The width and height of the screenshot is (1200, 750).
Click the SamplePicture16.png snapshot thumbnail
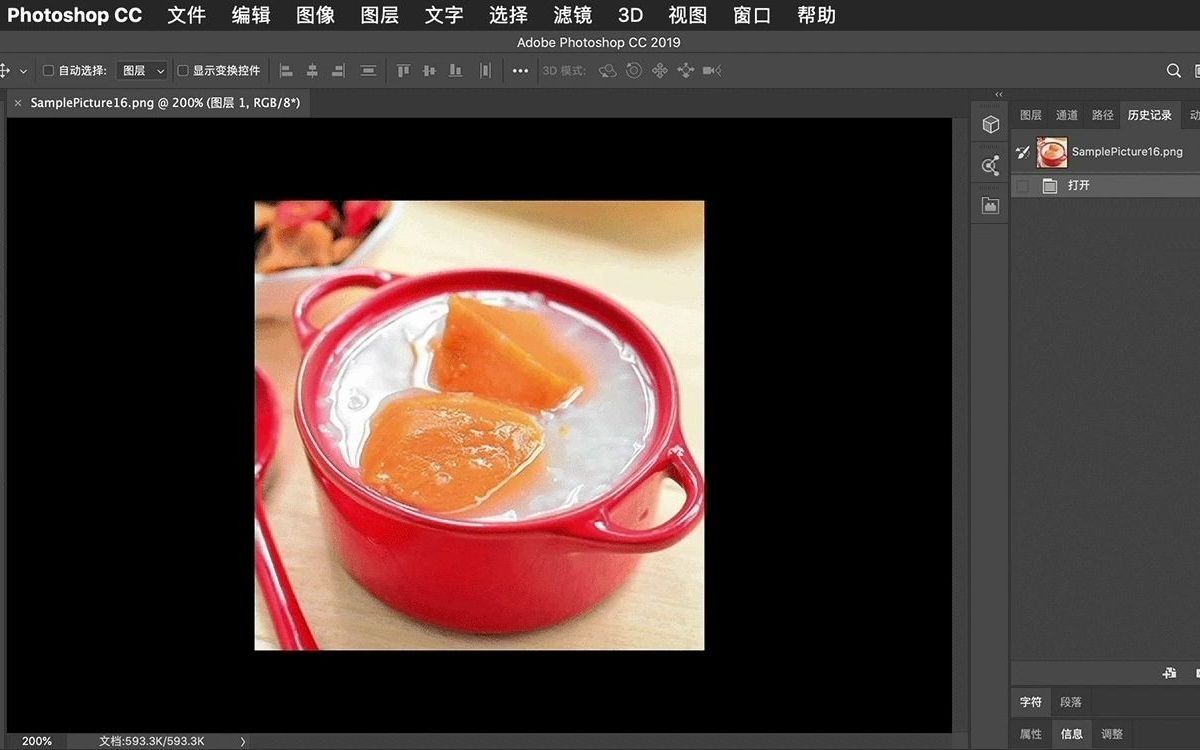click(1051, 151)
